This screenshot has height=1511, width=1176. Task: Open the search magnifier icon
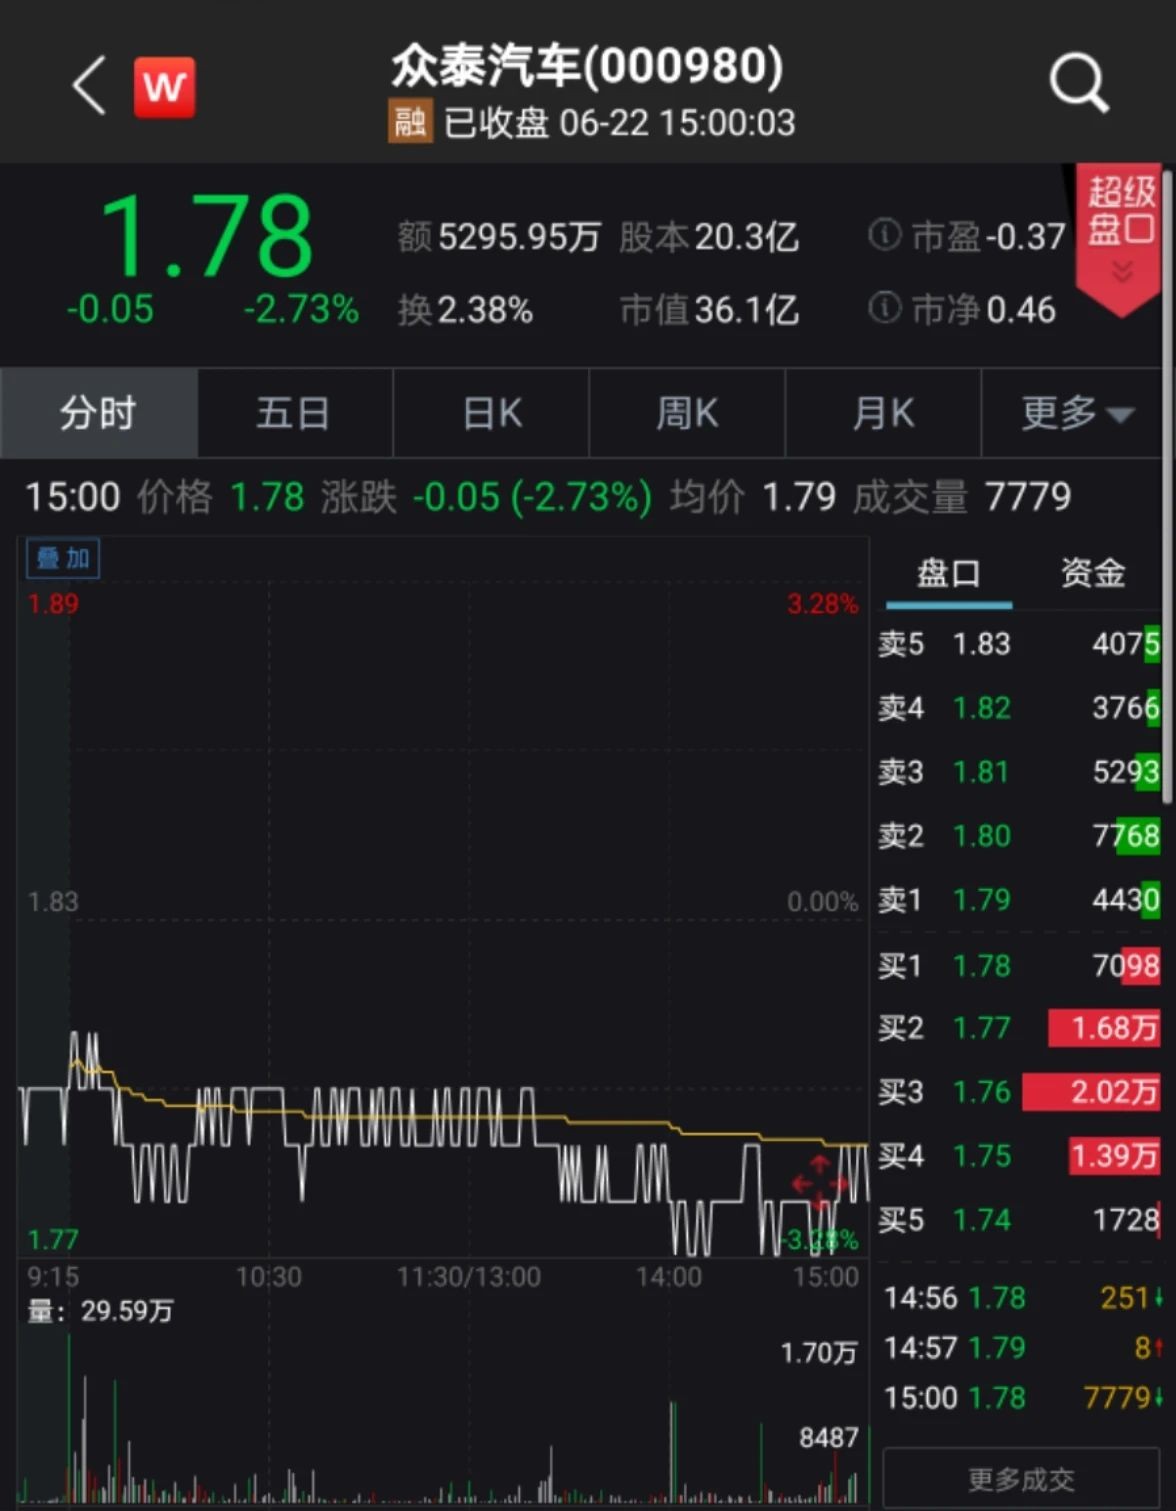(1079, 83)
